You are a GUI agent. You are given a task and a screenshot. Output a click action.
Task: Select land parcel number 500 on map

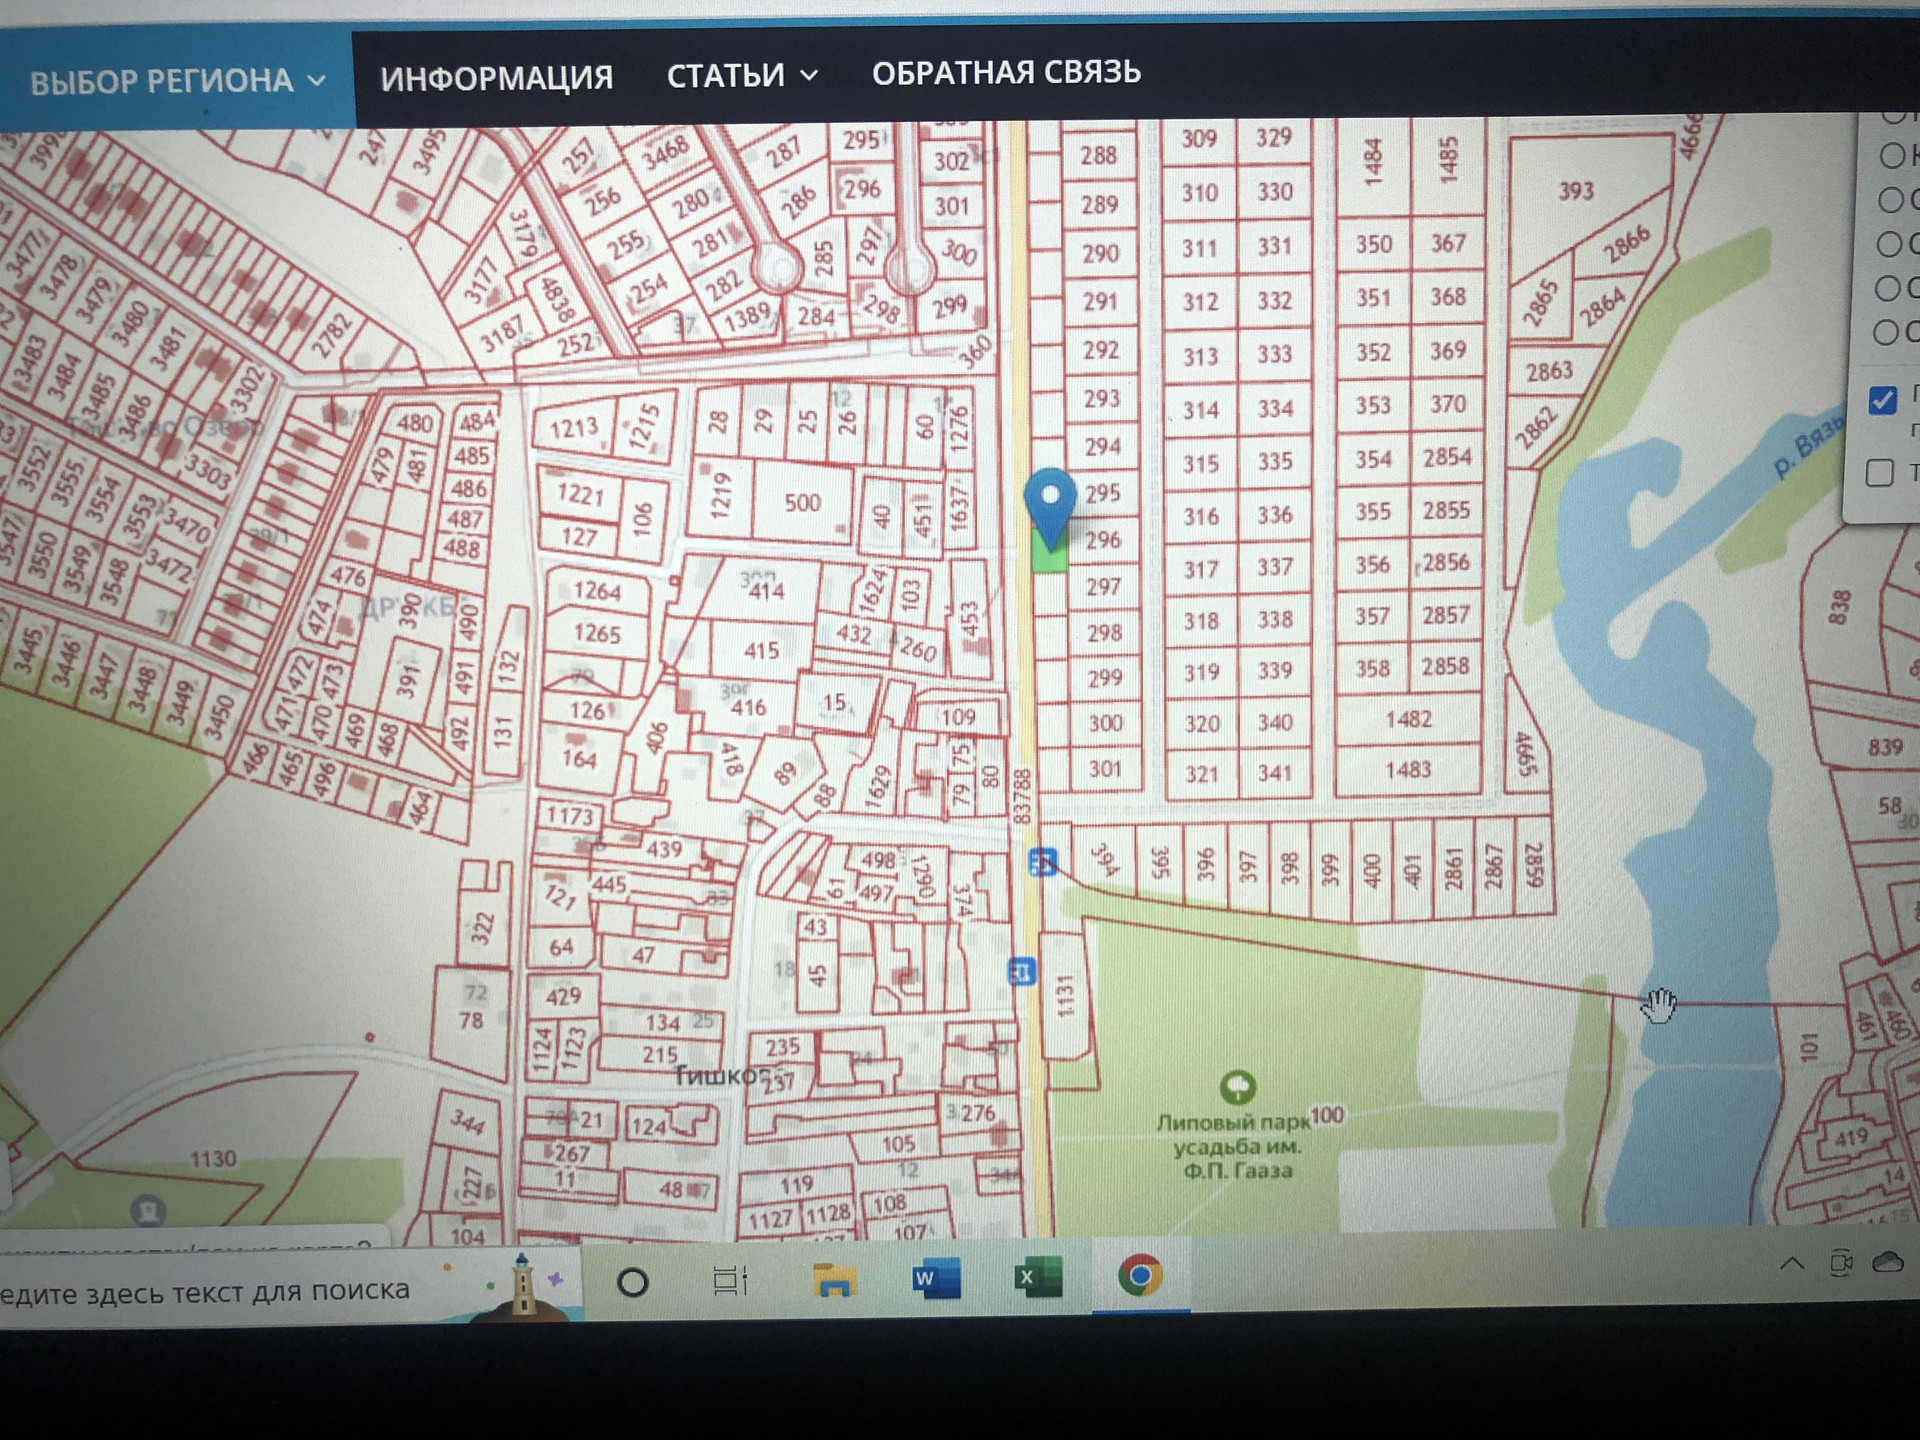pyautogui.click(x=803, y=503)
